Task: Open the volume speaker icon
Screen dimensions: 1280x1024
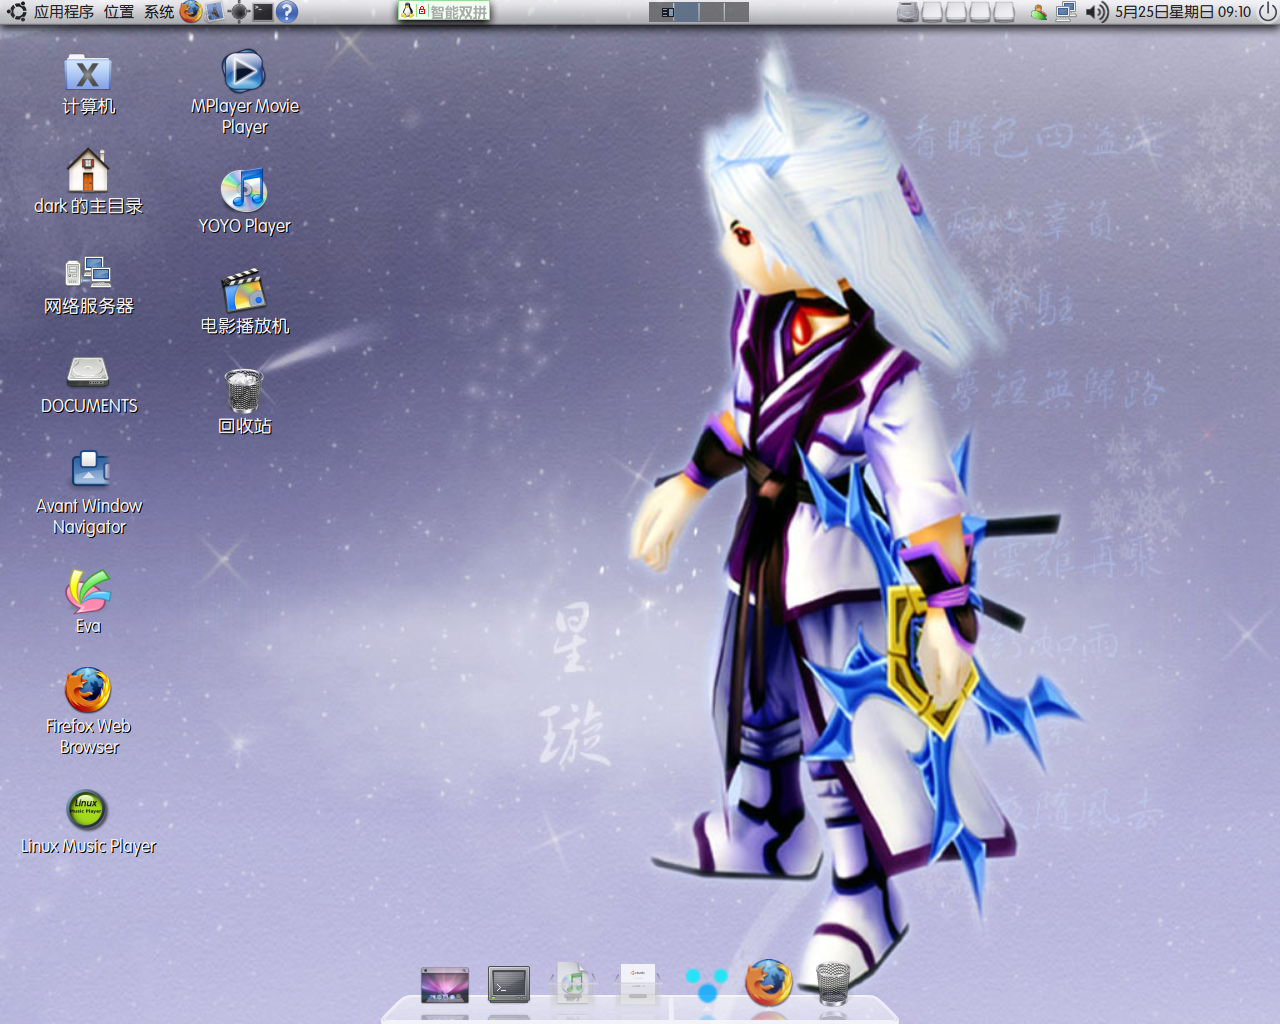Action: (1097, 12)
